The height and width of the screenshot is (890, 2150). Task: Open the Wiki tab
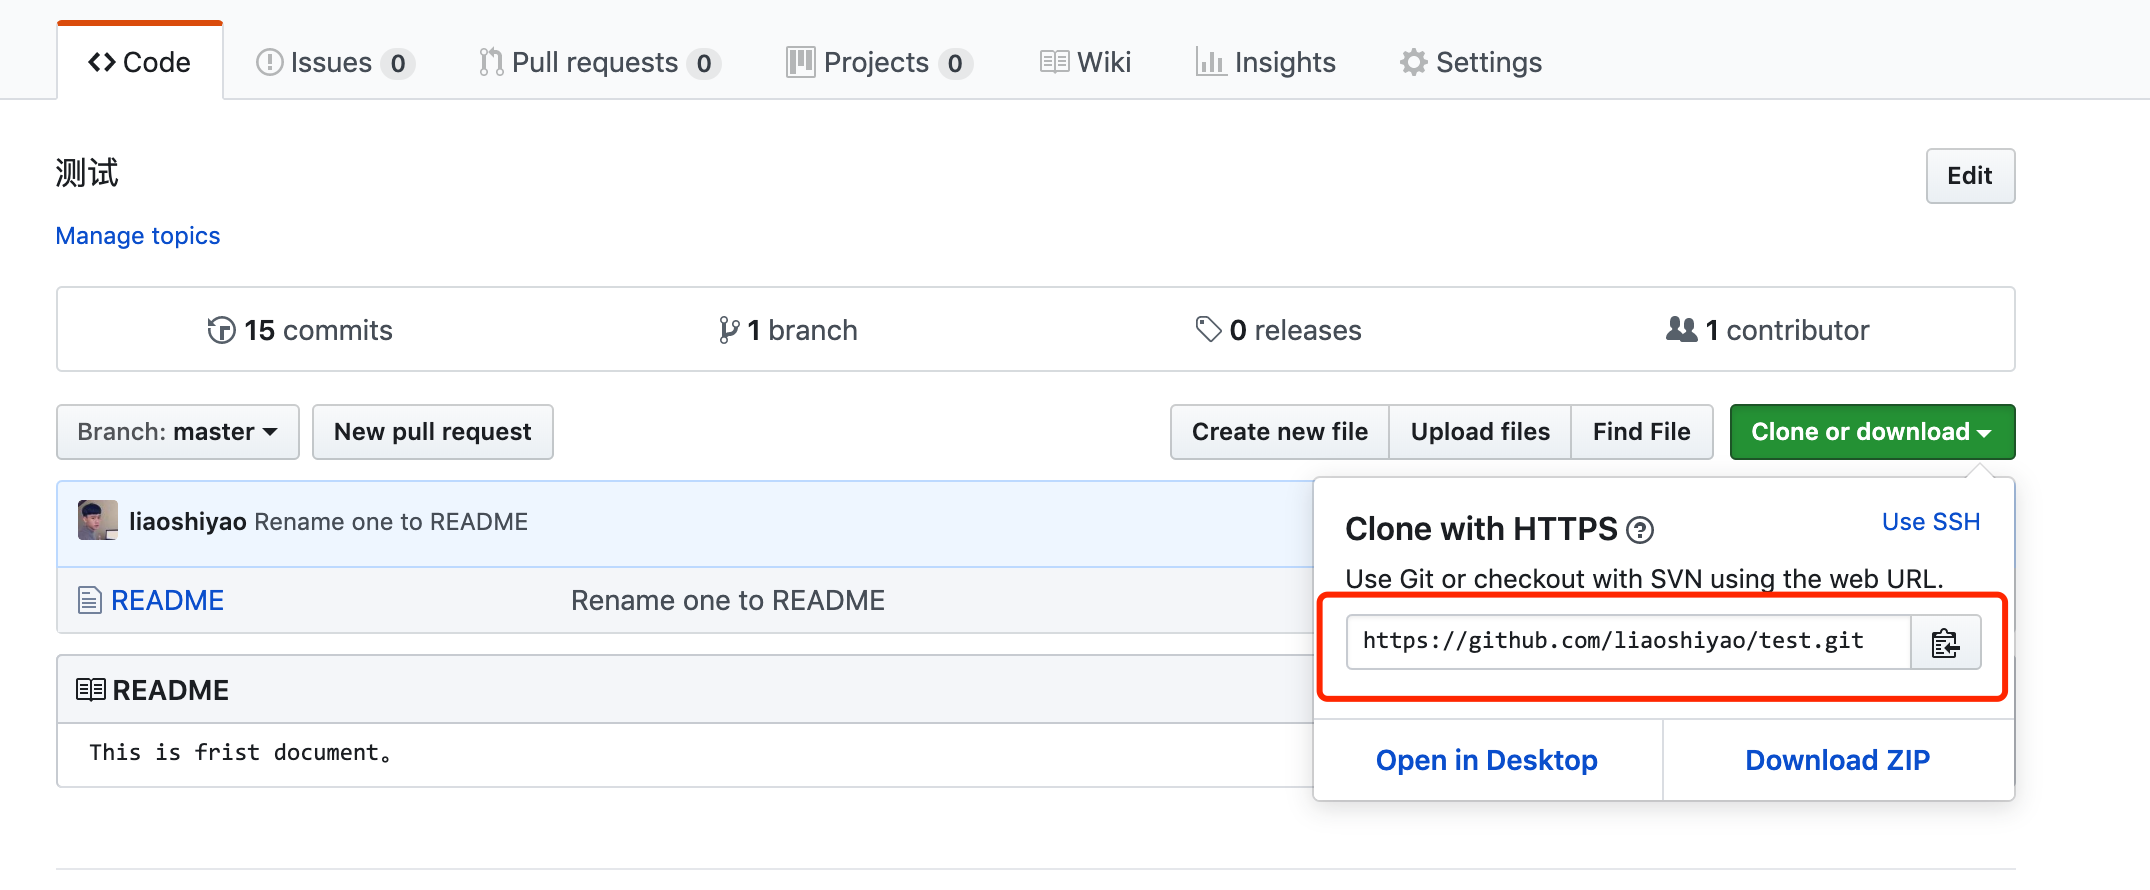click(1085, 62)
